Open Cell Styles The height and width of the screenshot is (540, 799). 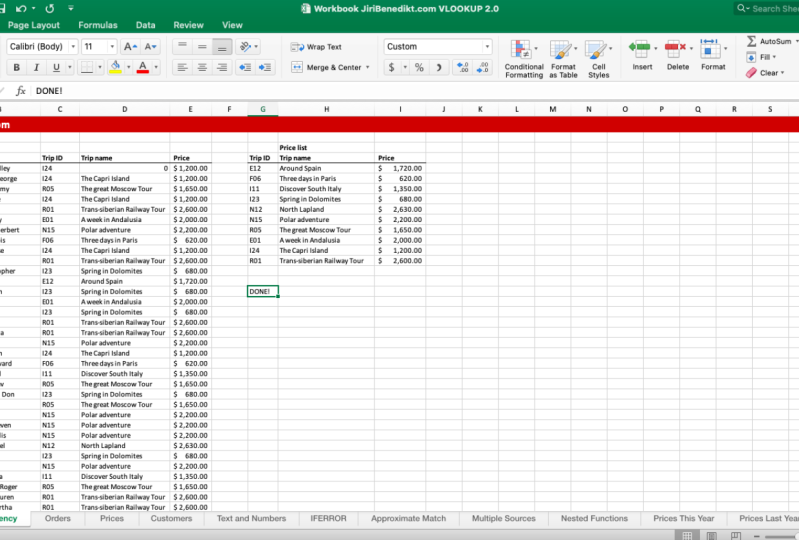pos(598,59)
